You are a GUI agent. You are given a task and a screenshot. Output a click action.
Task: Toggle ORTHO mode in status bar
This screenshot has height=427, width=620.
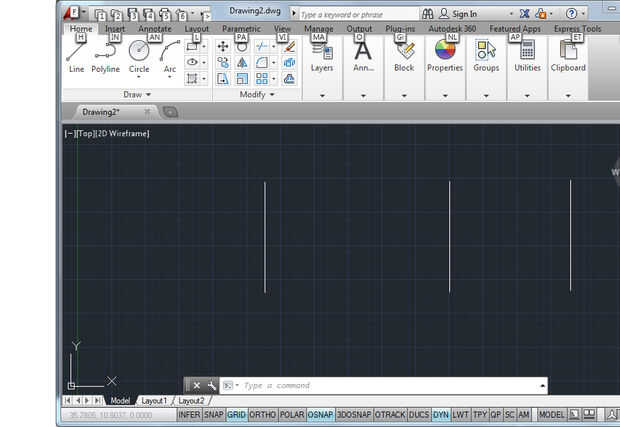263,415
